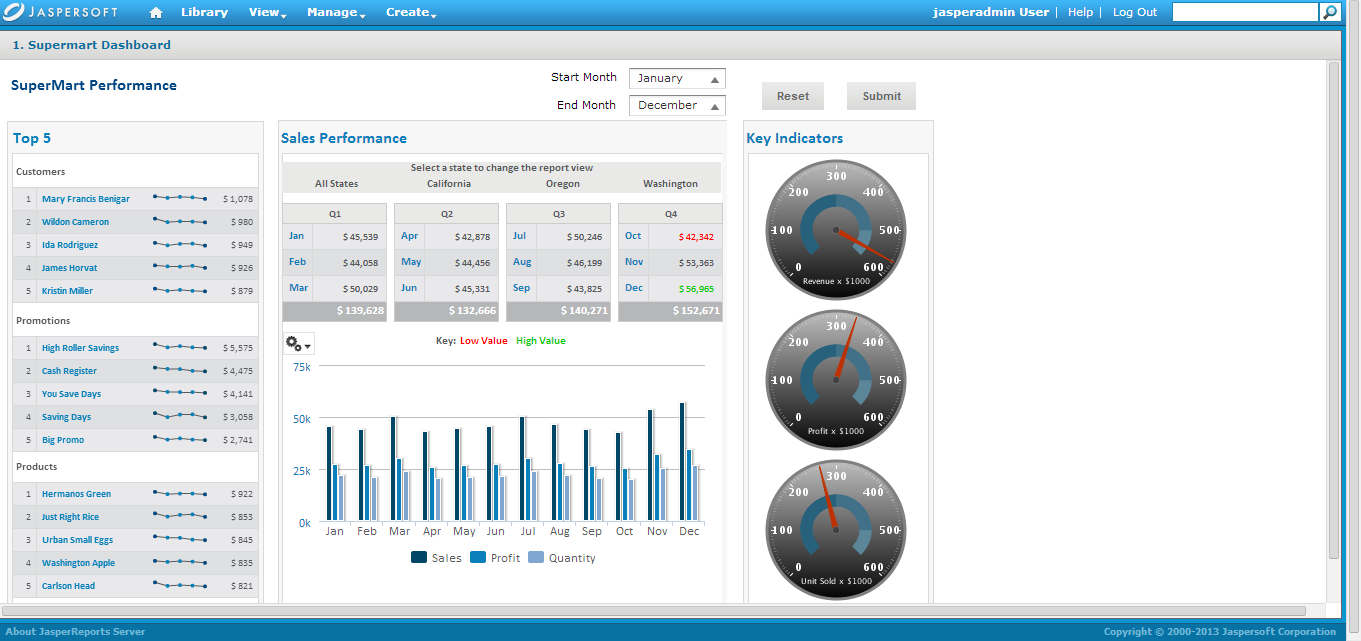
Task: Click the Oct value $42,342
Action: (696, 237)
